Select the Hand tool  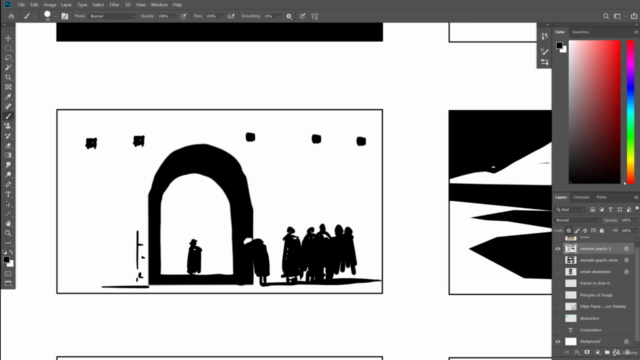pos(8,224)
